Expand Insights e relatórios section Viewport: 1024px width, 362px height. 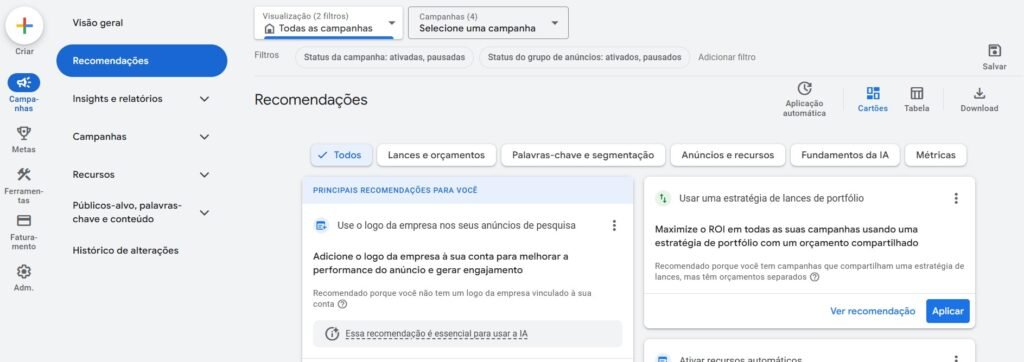(x=204, y=99)
